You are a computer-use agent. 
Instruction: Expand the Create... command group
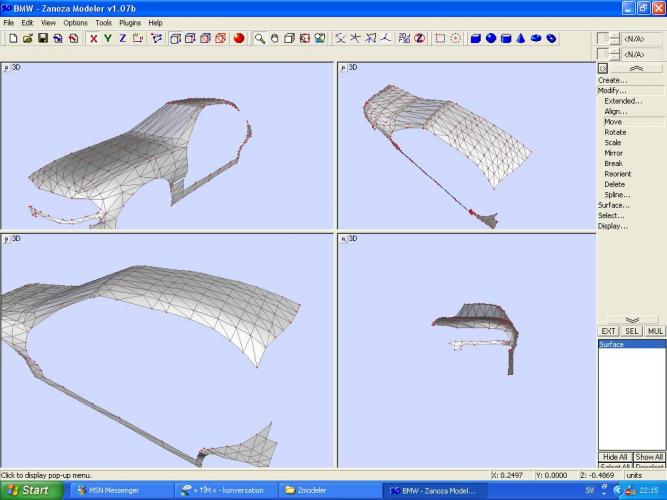pos(612,80)
